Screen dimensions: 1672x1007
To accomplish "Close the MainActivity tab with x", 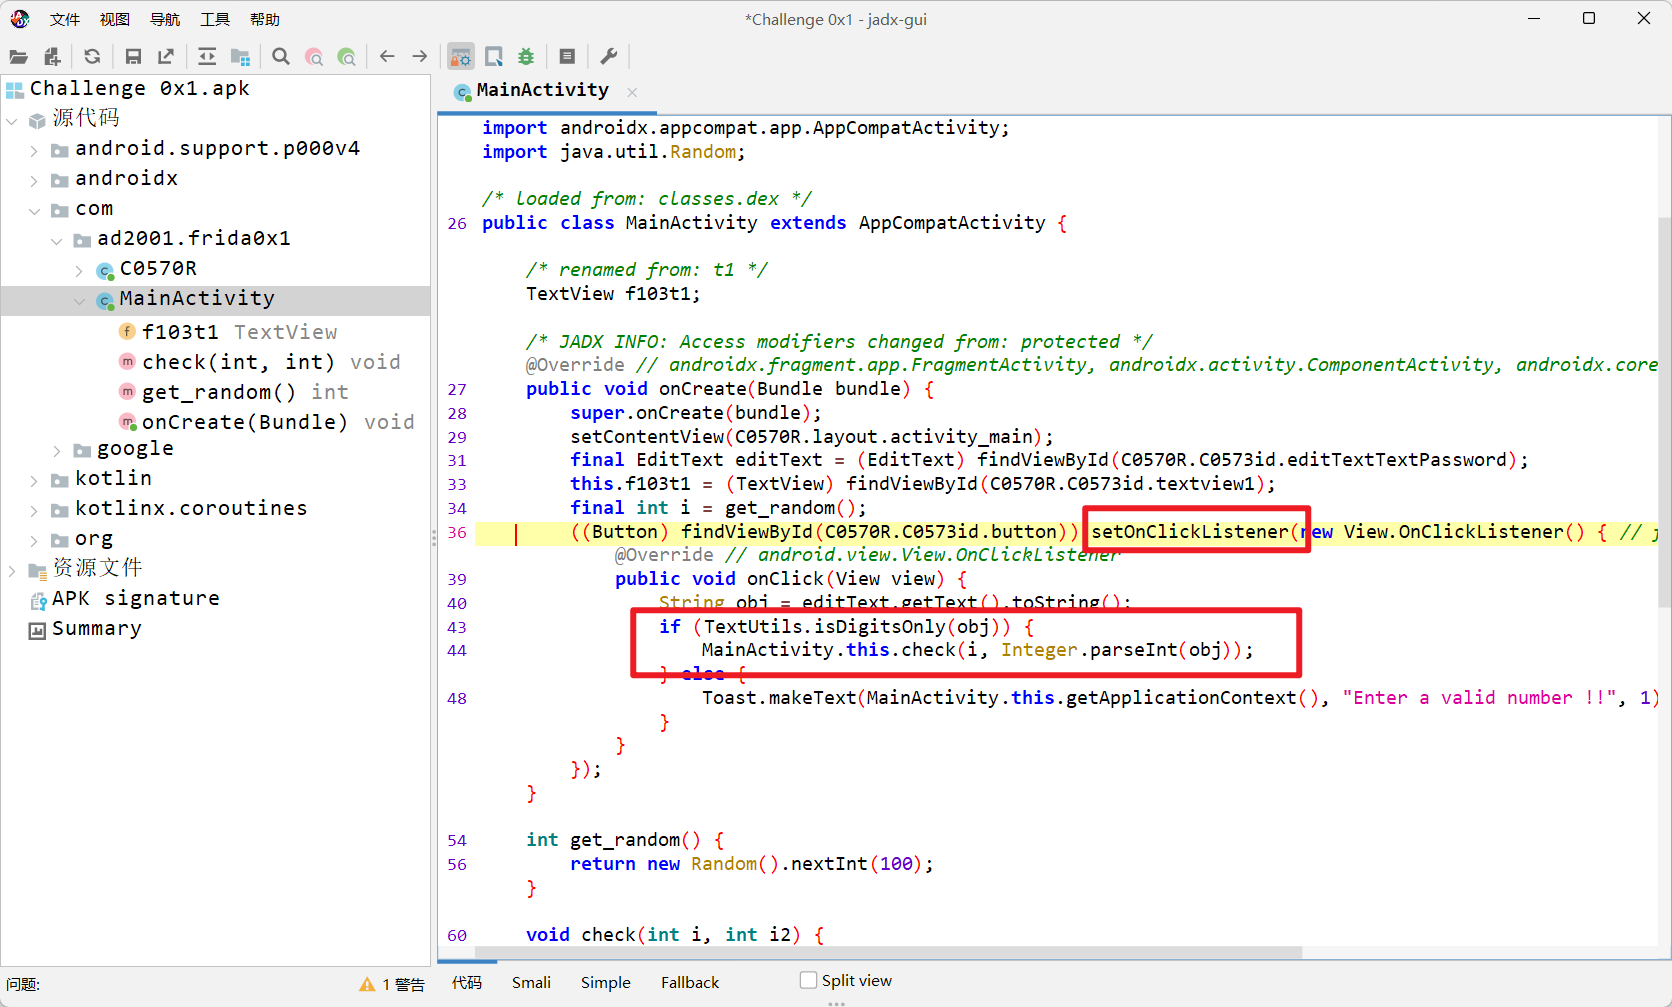I will click(632, 92).
